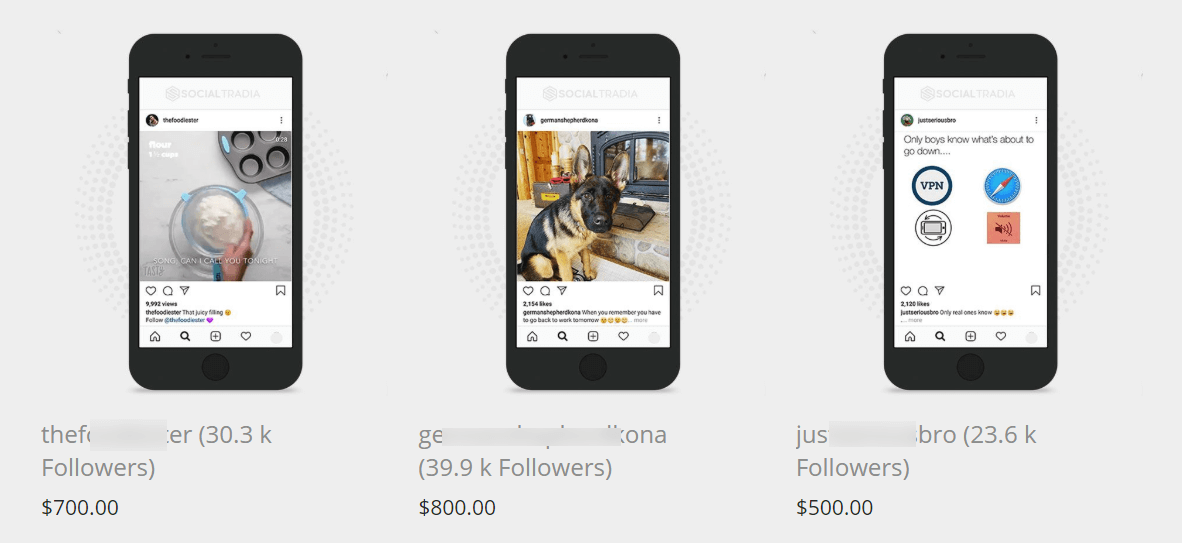The width and height of the screenshot is (1182, 543).
Task: Tap the new post plus icon in third phone
Action: tap(970, 336)
